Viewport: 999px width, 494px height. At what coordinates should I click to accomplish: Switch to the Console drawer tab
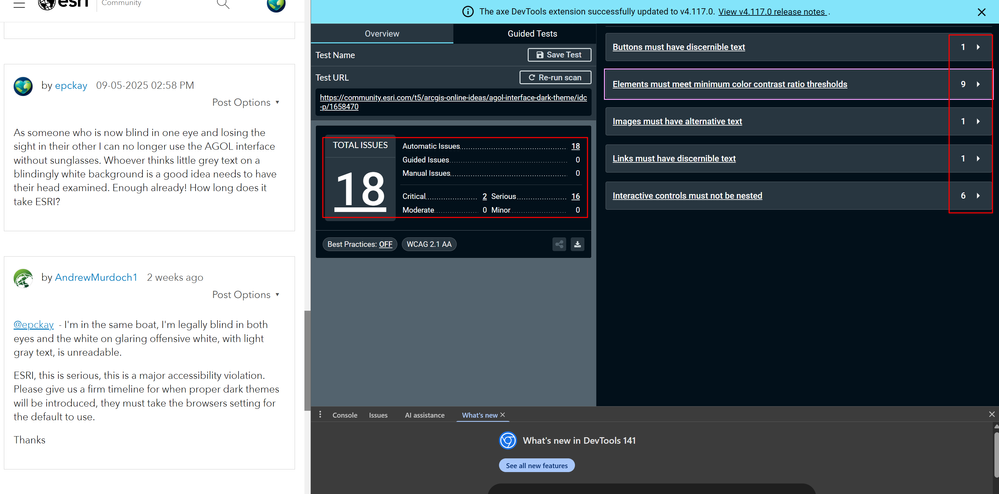click(345, 415)
